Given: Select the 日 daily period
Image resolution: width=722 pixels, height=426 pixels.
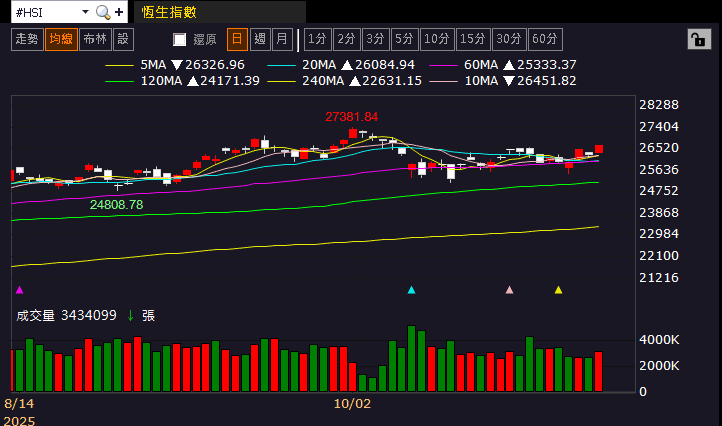Looking at the screenshot, I should [x=237, y=39].
